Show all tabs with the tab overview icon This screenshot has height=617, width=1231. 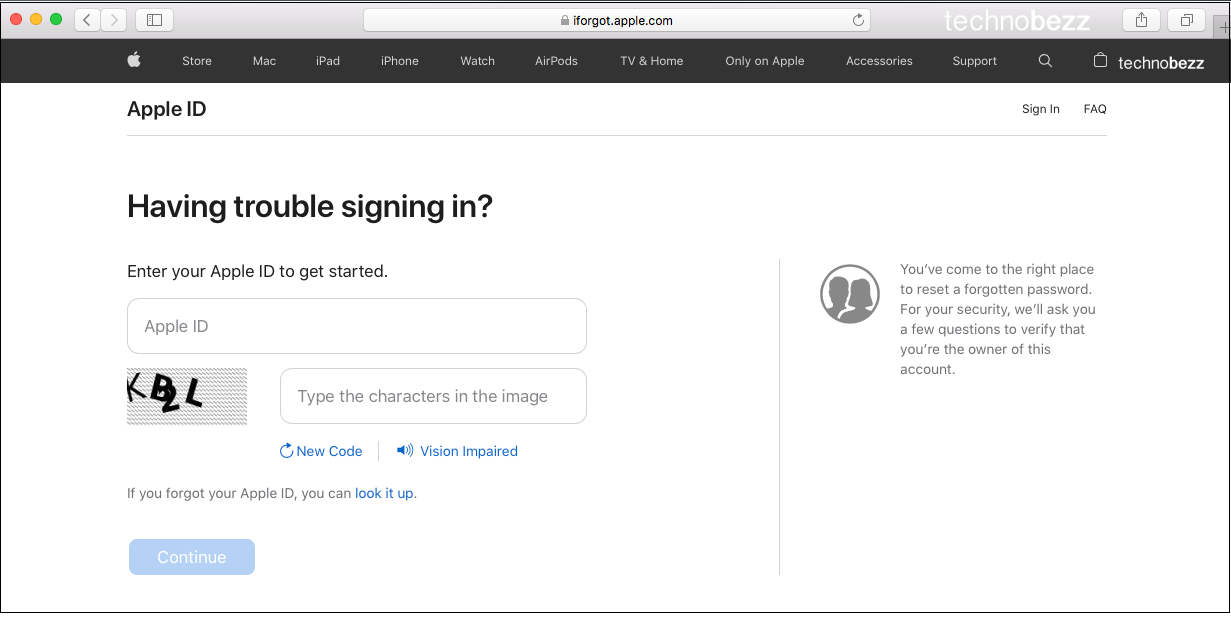1186,20
